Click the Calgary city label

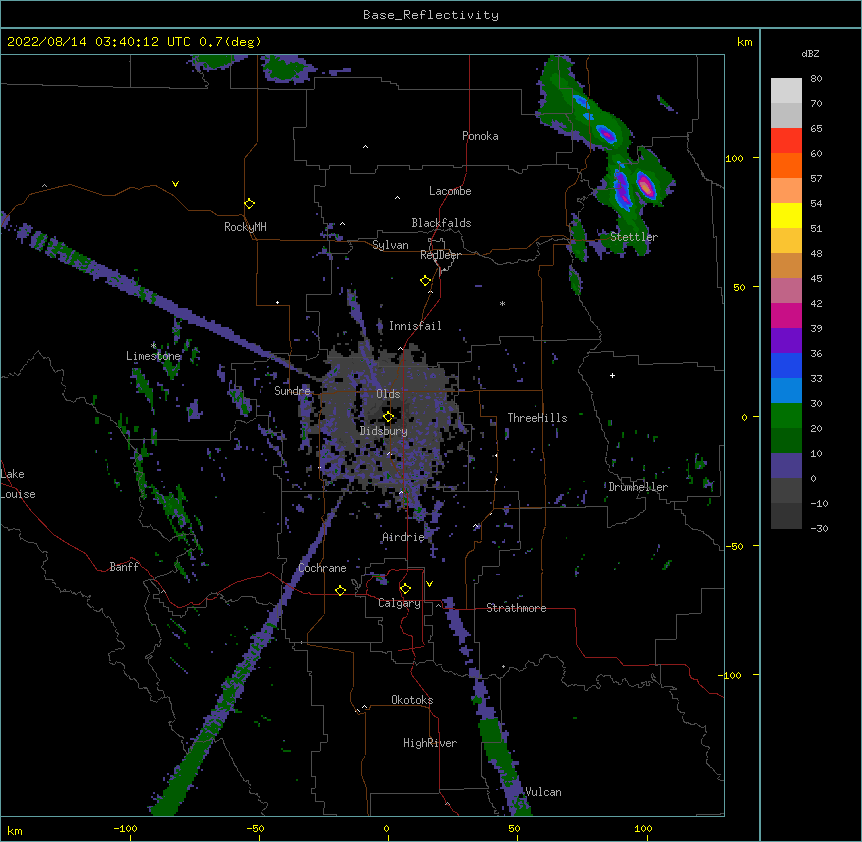(x=399, y=603)
